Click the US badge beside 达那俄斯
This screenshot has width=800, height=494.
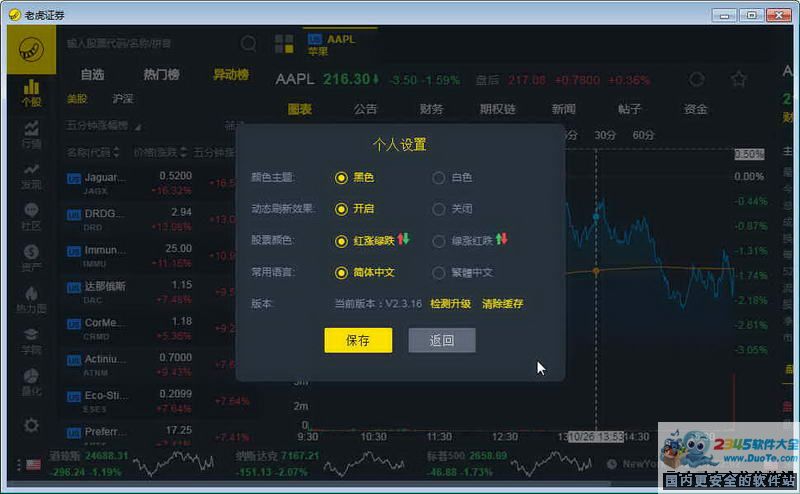pos(74,288)
